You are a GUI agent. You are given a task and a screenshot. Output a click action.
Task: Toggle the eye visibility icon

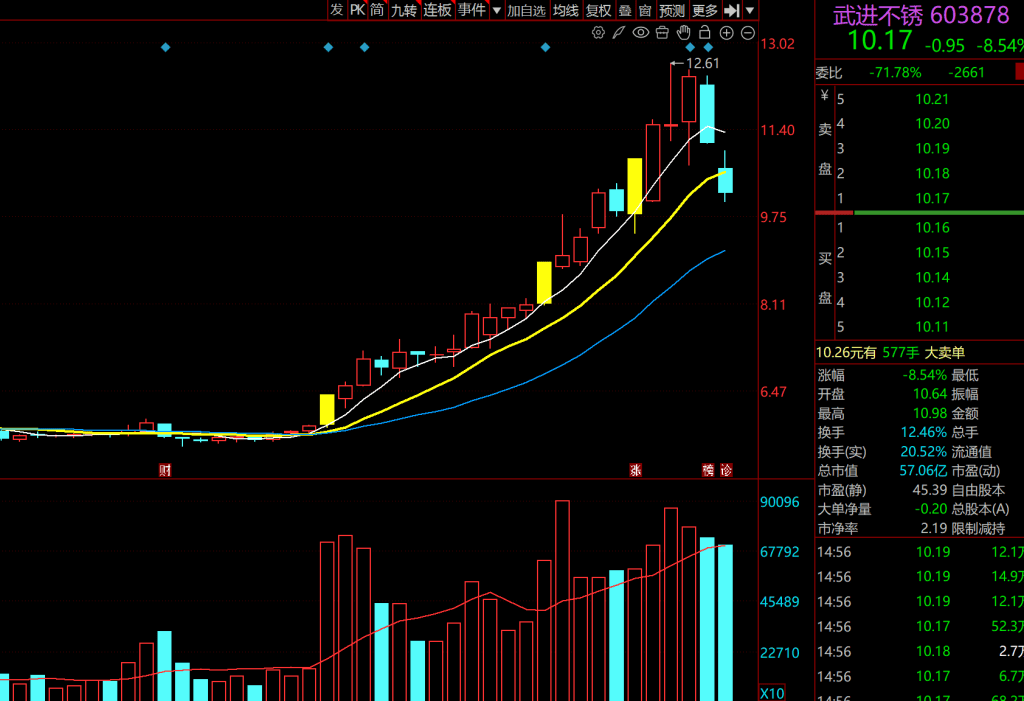tap(641, 33)
